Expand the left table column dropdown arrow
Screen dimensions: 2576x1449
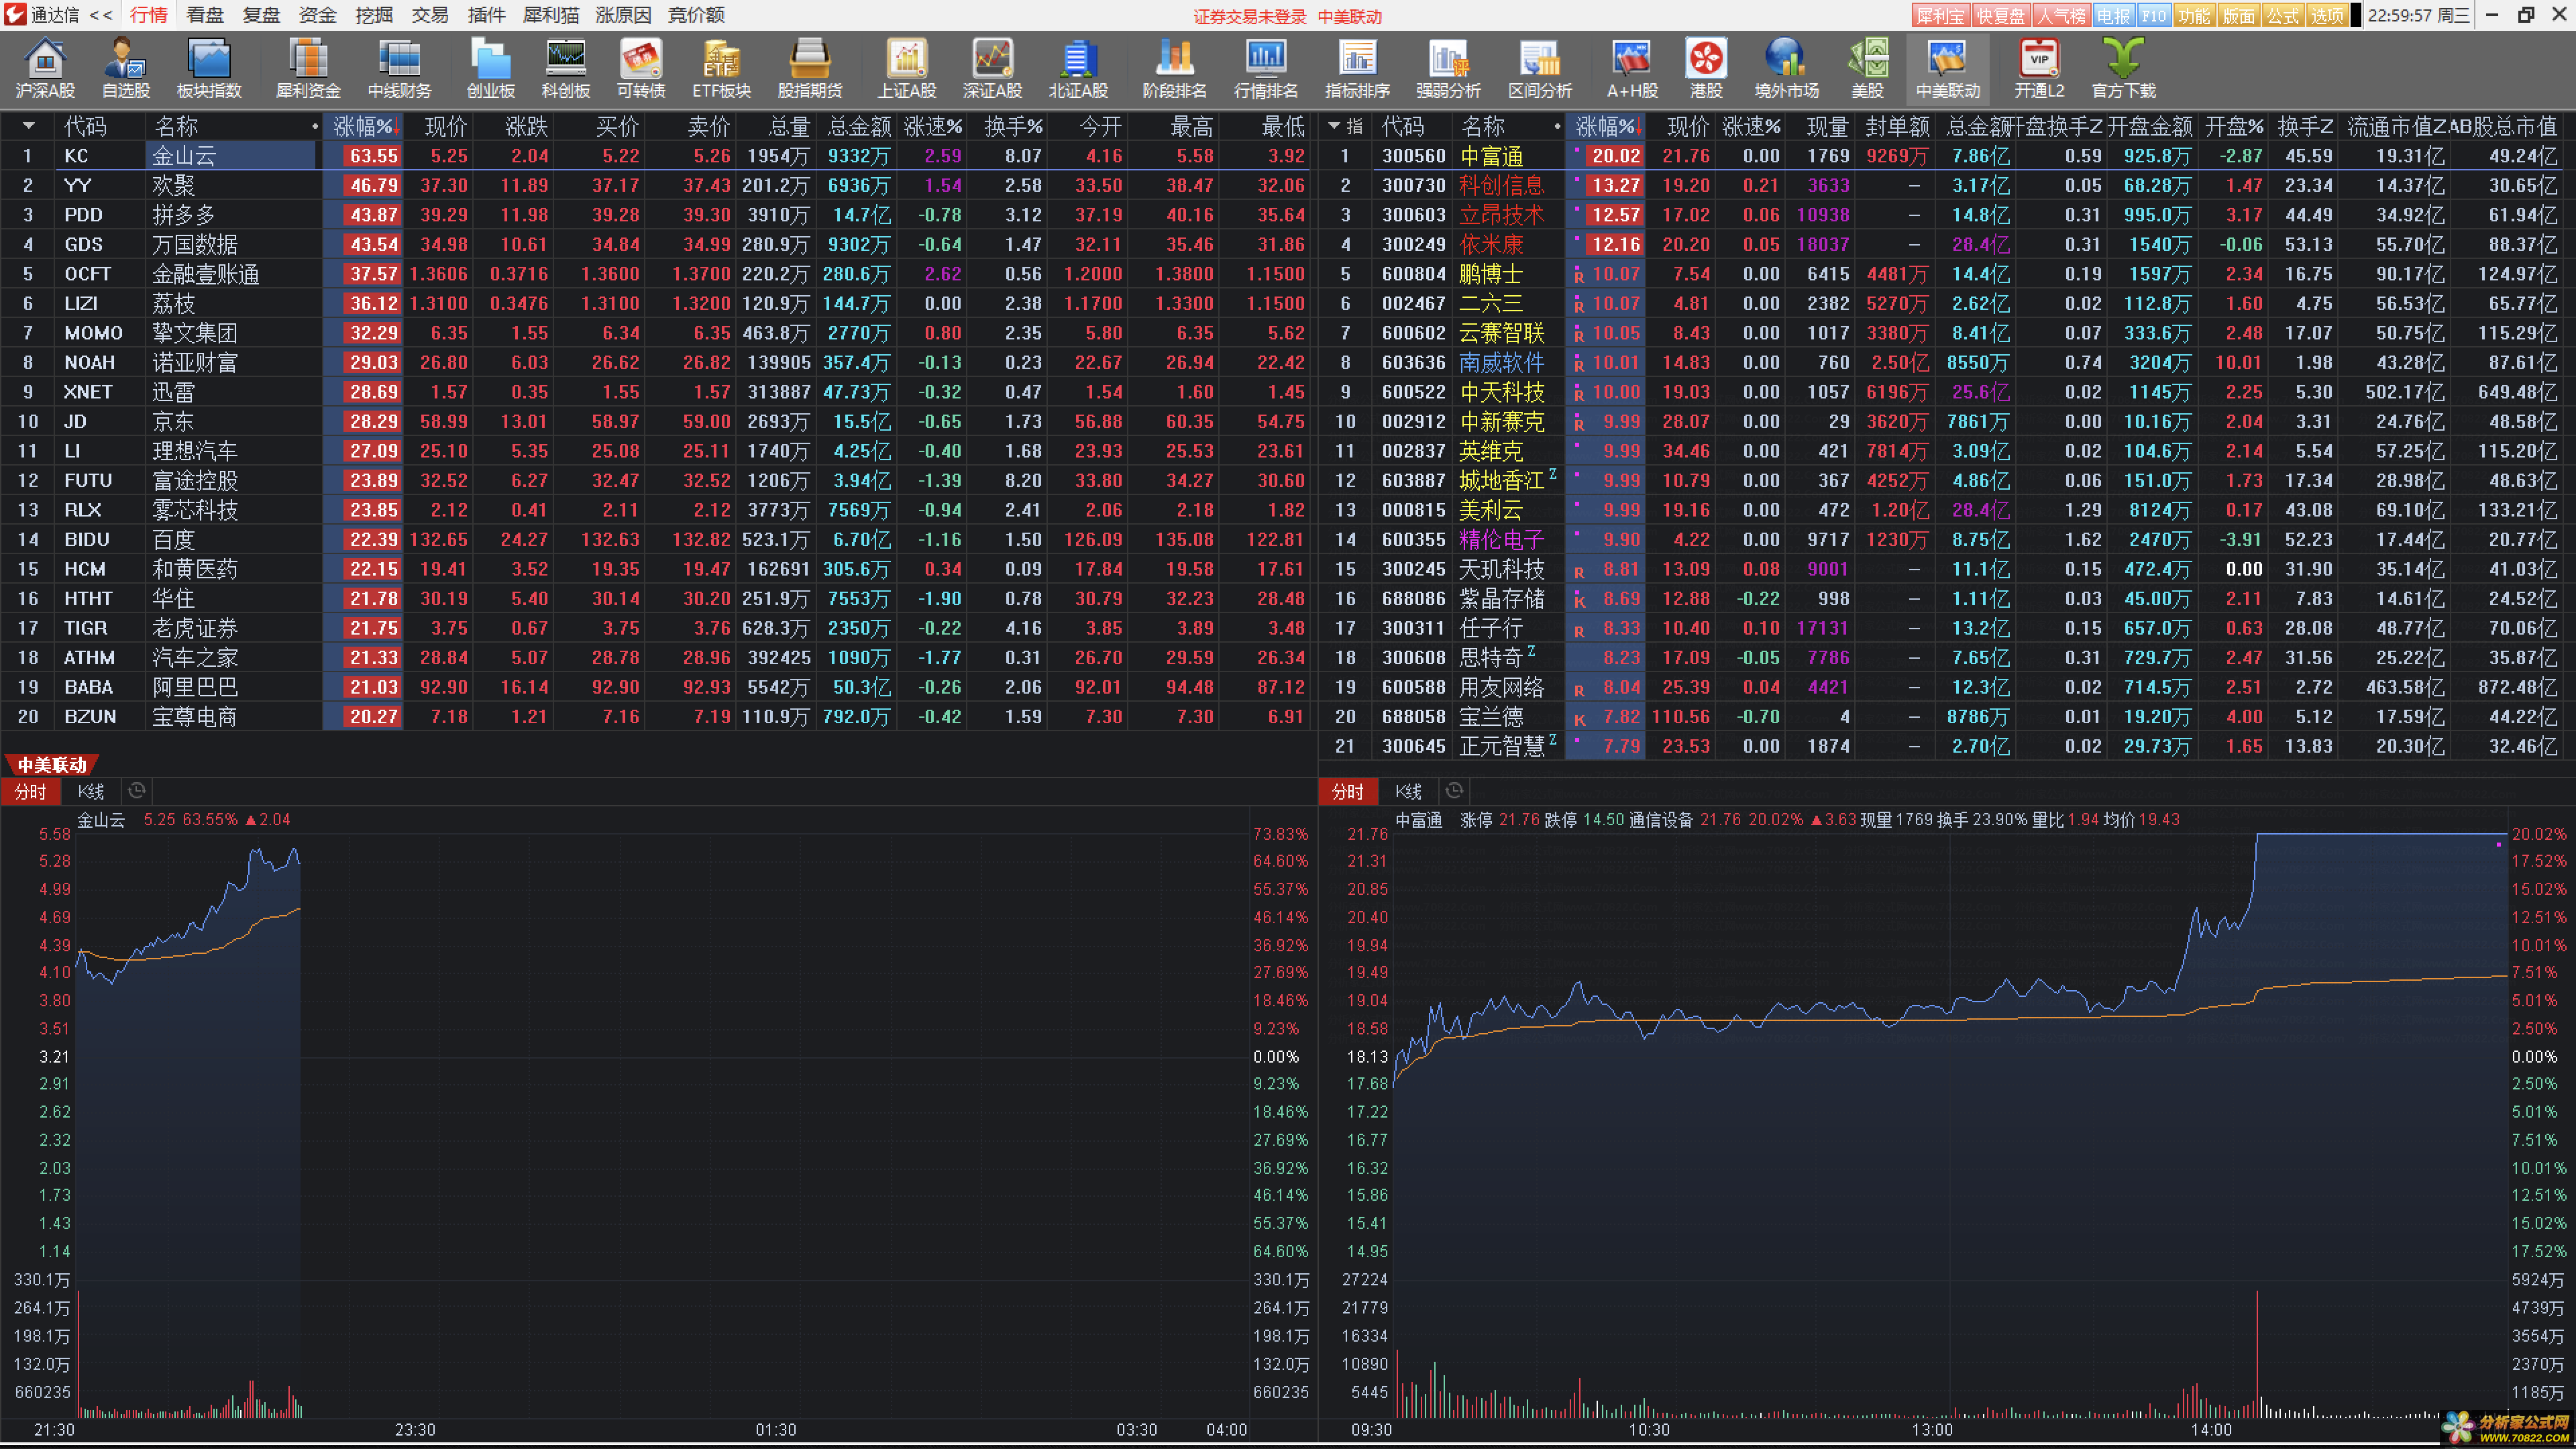pyautogui.click(x=28, y=126)
